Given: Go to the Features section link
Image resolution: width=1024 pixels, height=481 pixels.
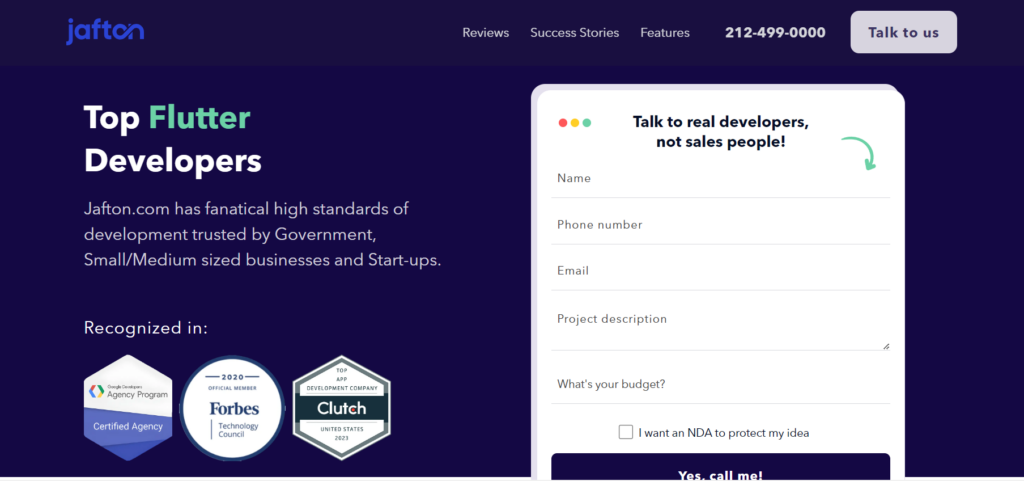Looking at the screenshot, I should click(665, 33).
